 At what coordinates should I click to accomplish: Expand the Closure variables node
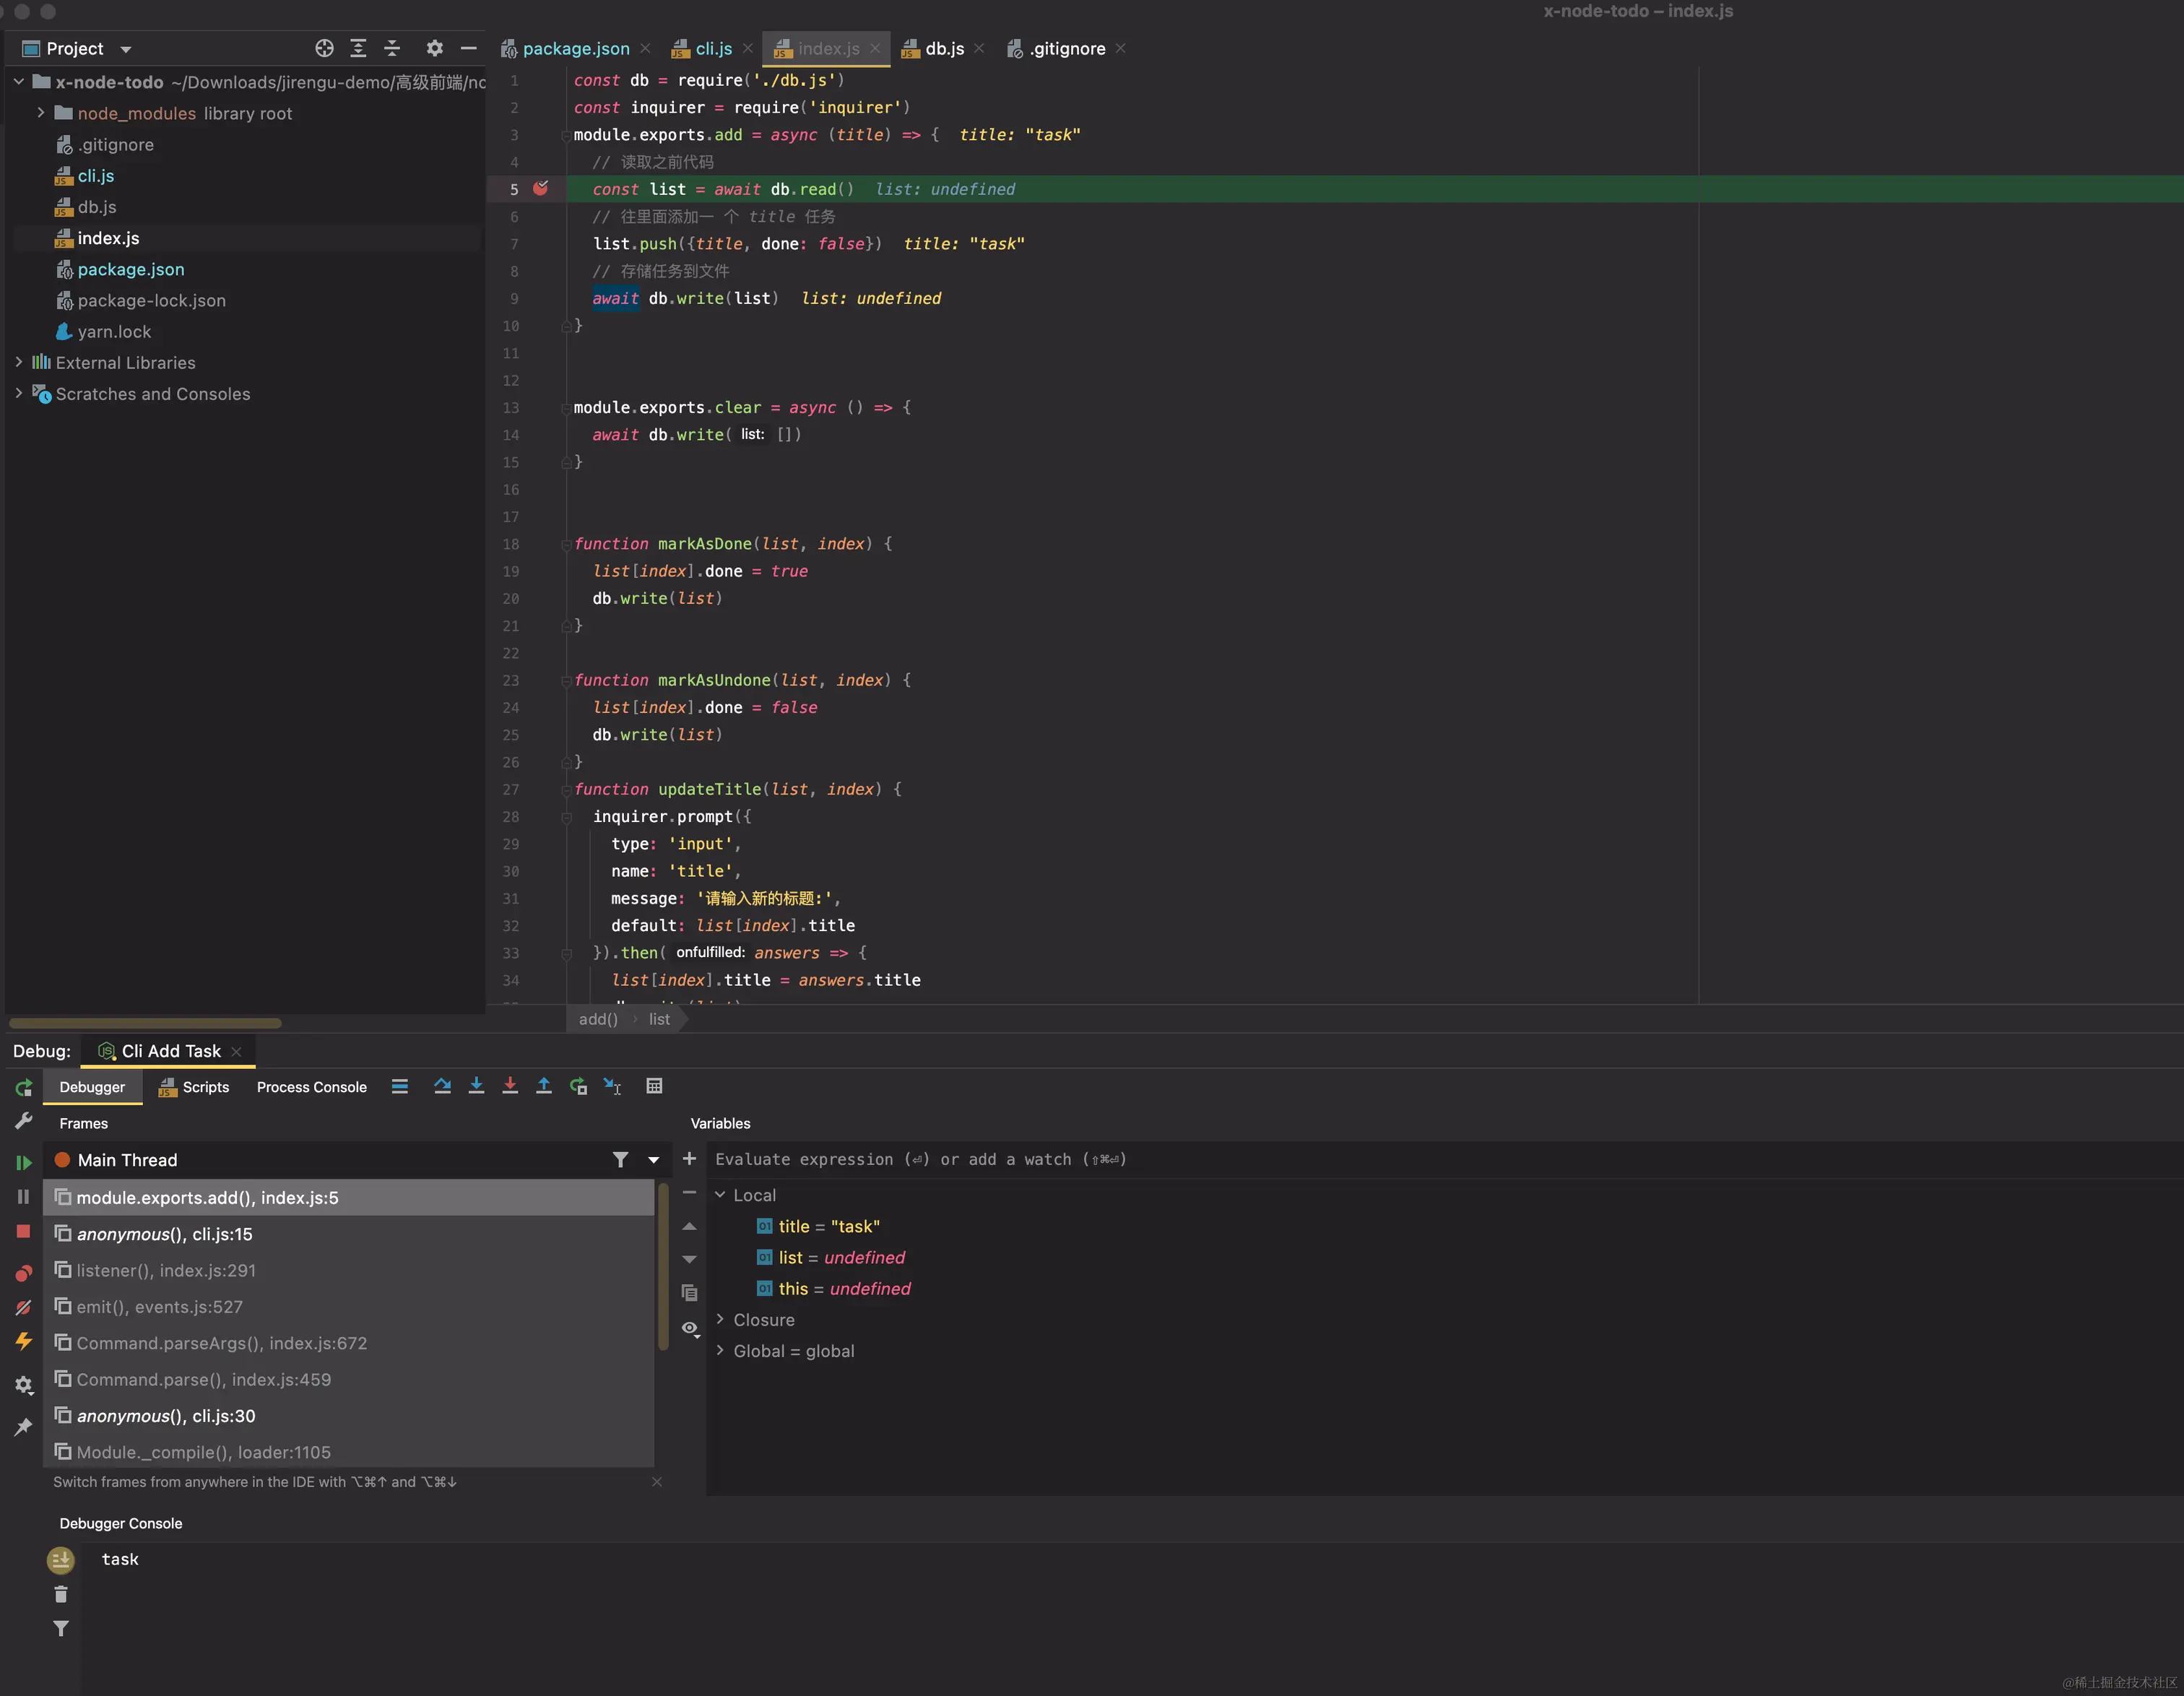(x=720, y=1320)
